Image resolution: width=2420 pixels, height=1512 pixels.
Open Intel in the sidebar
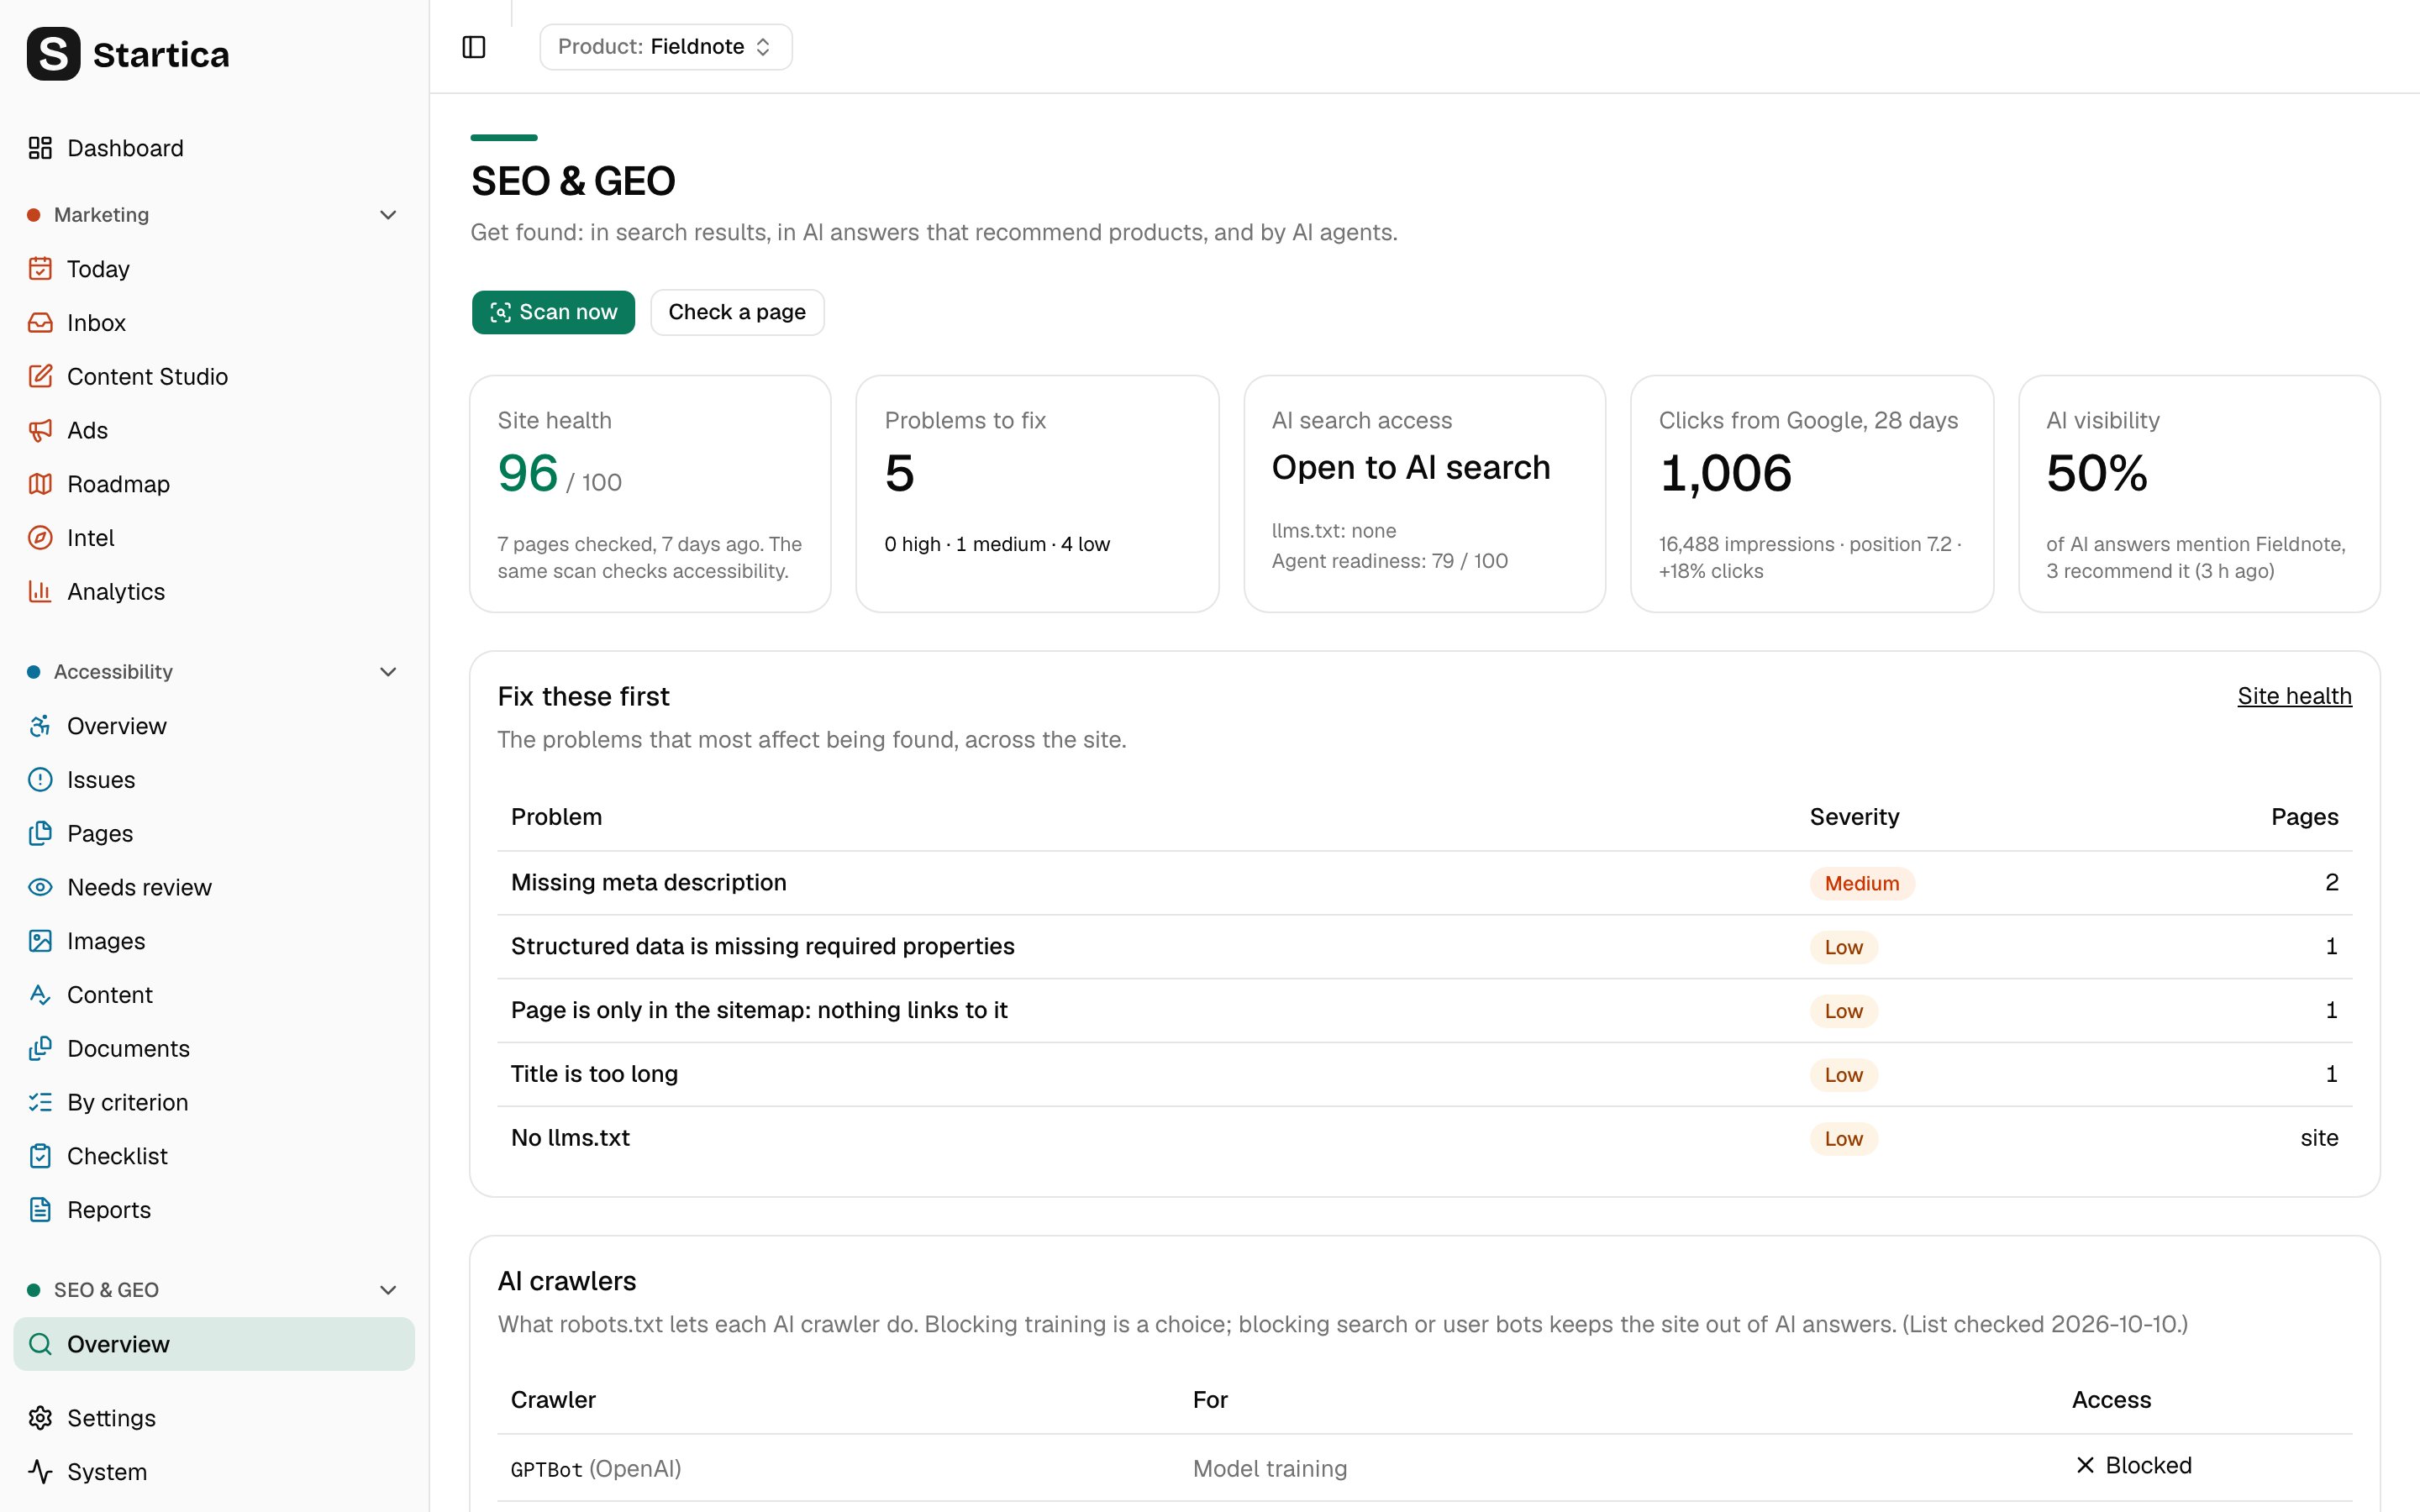coord(214,538)
